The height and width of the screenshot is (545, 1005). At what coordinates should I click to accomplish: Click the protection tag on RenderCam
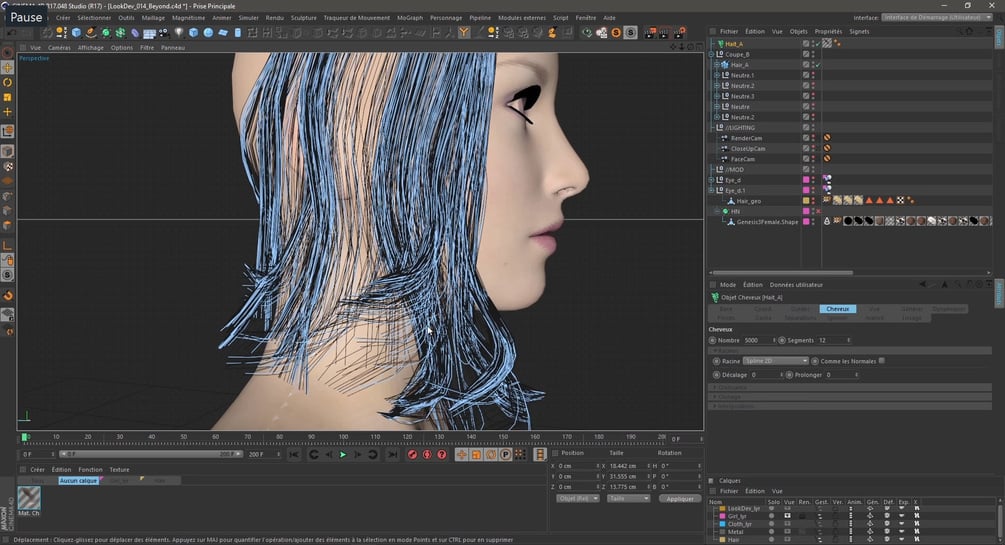pyautogui.click(x=827, y=138)
